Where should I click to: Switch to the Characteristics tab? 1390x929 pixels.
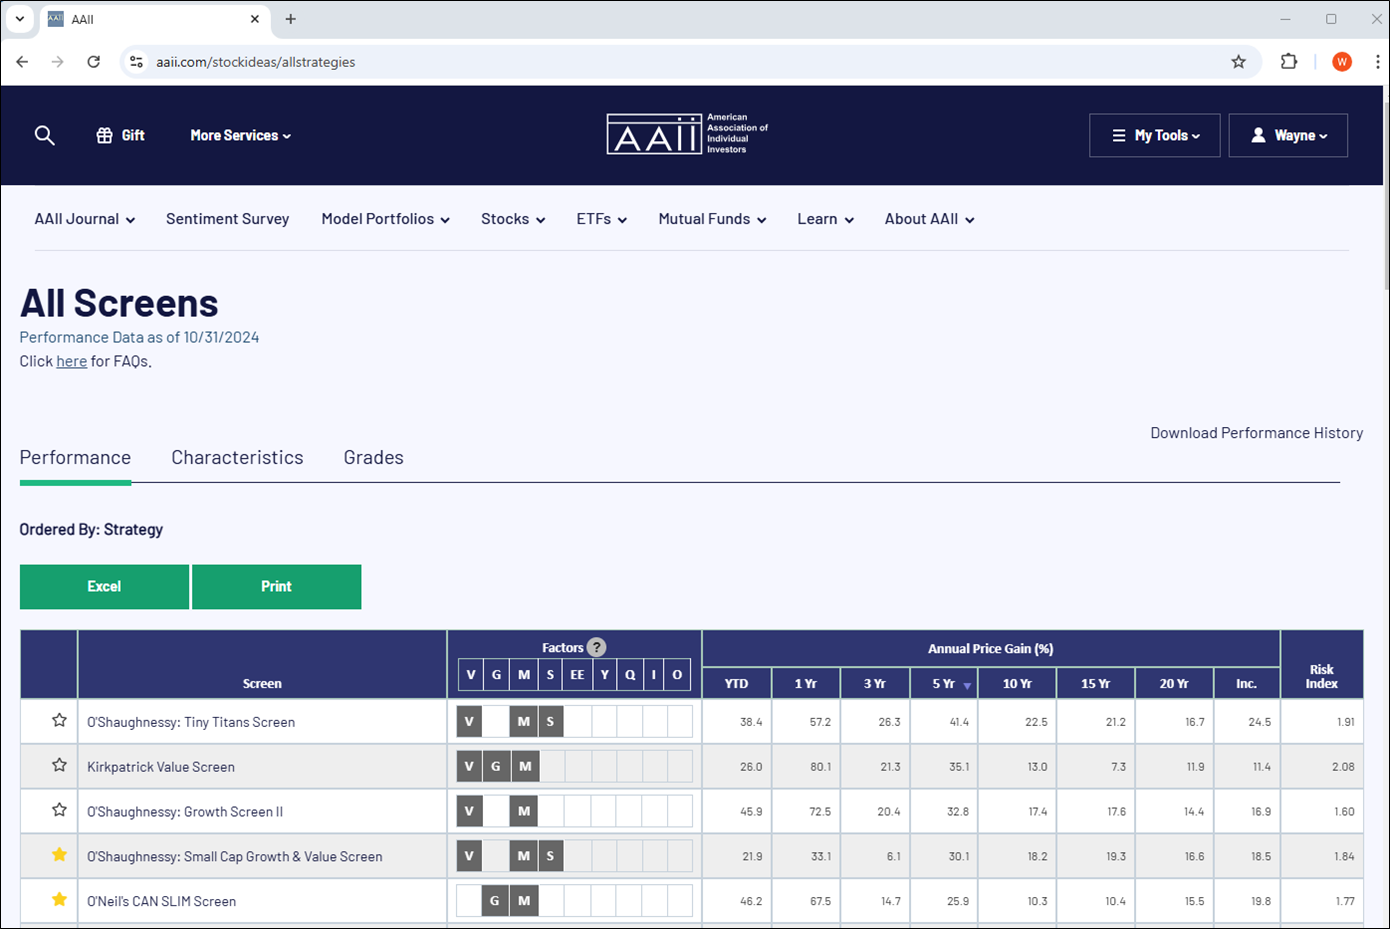[x=237, y=457]
